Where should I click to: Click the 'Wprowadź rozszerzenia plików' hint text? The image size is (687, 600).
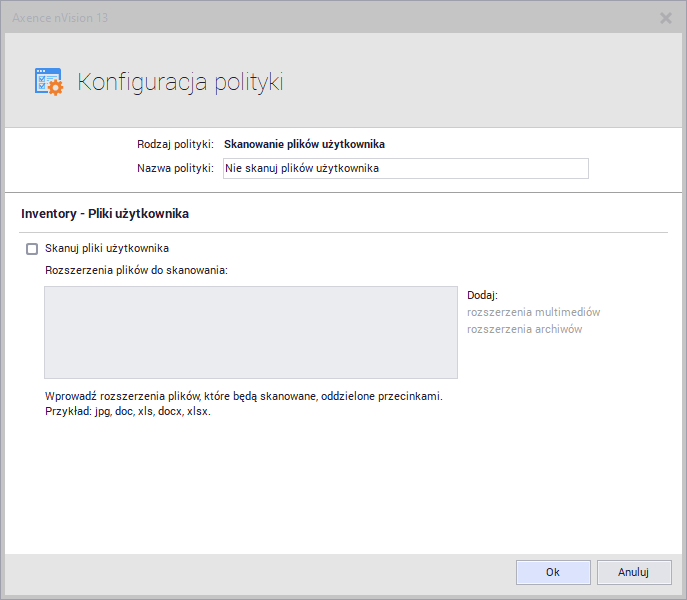[x=243, y=396]
